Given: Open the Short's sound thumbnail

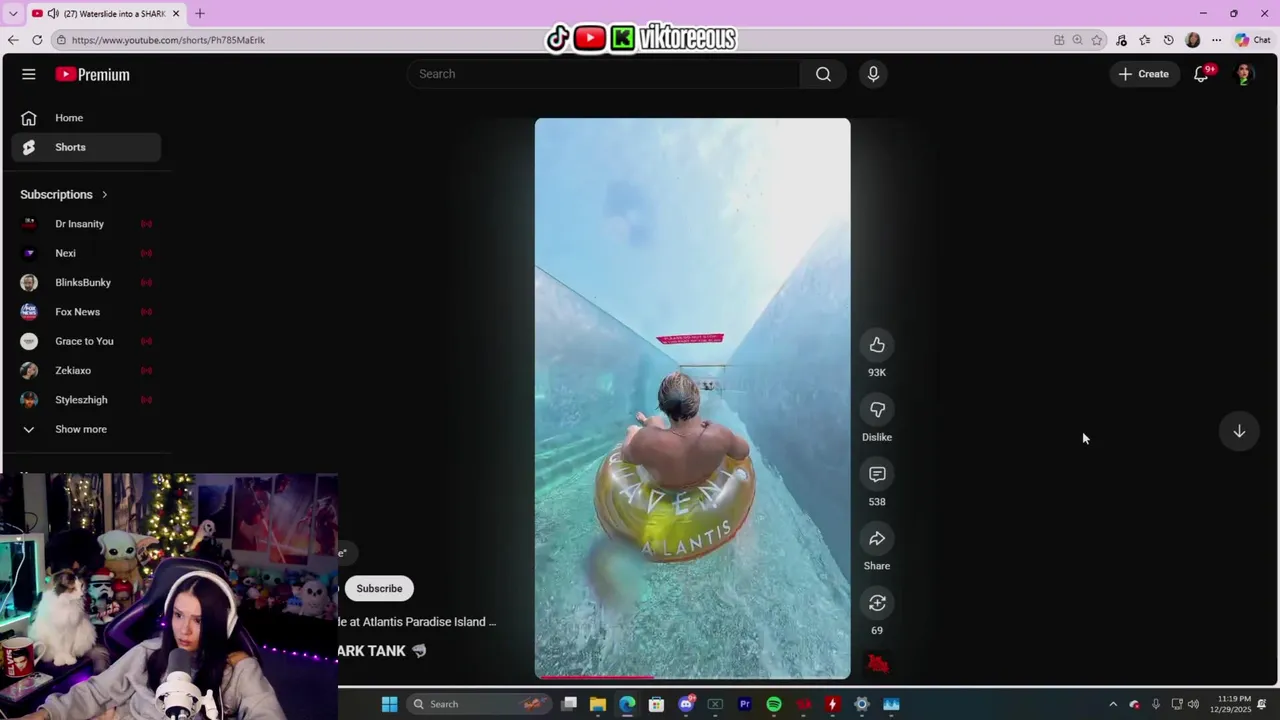Looking at the screenshot, I should [878, 664].
